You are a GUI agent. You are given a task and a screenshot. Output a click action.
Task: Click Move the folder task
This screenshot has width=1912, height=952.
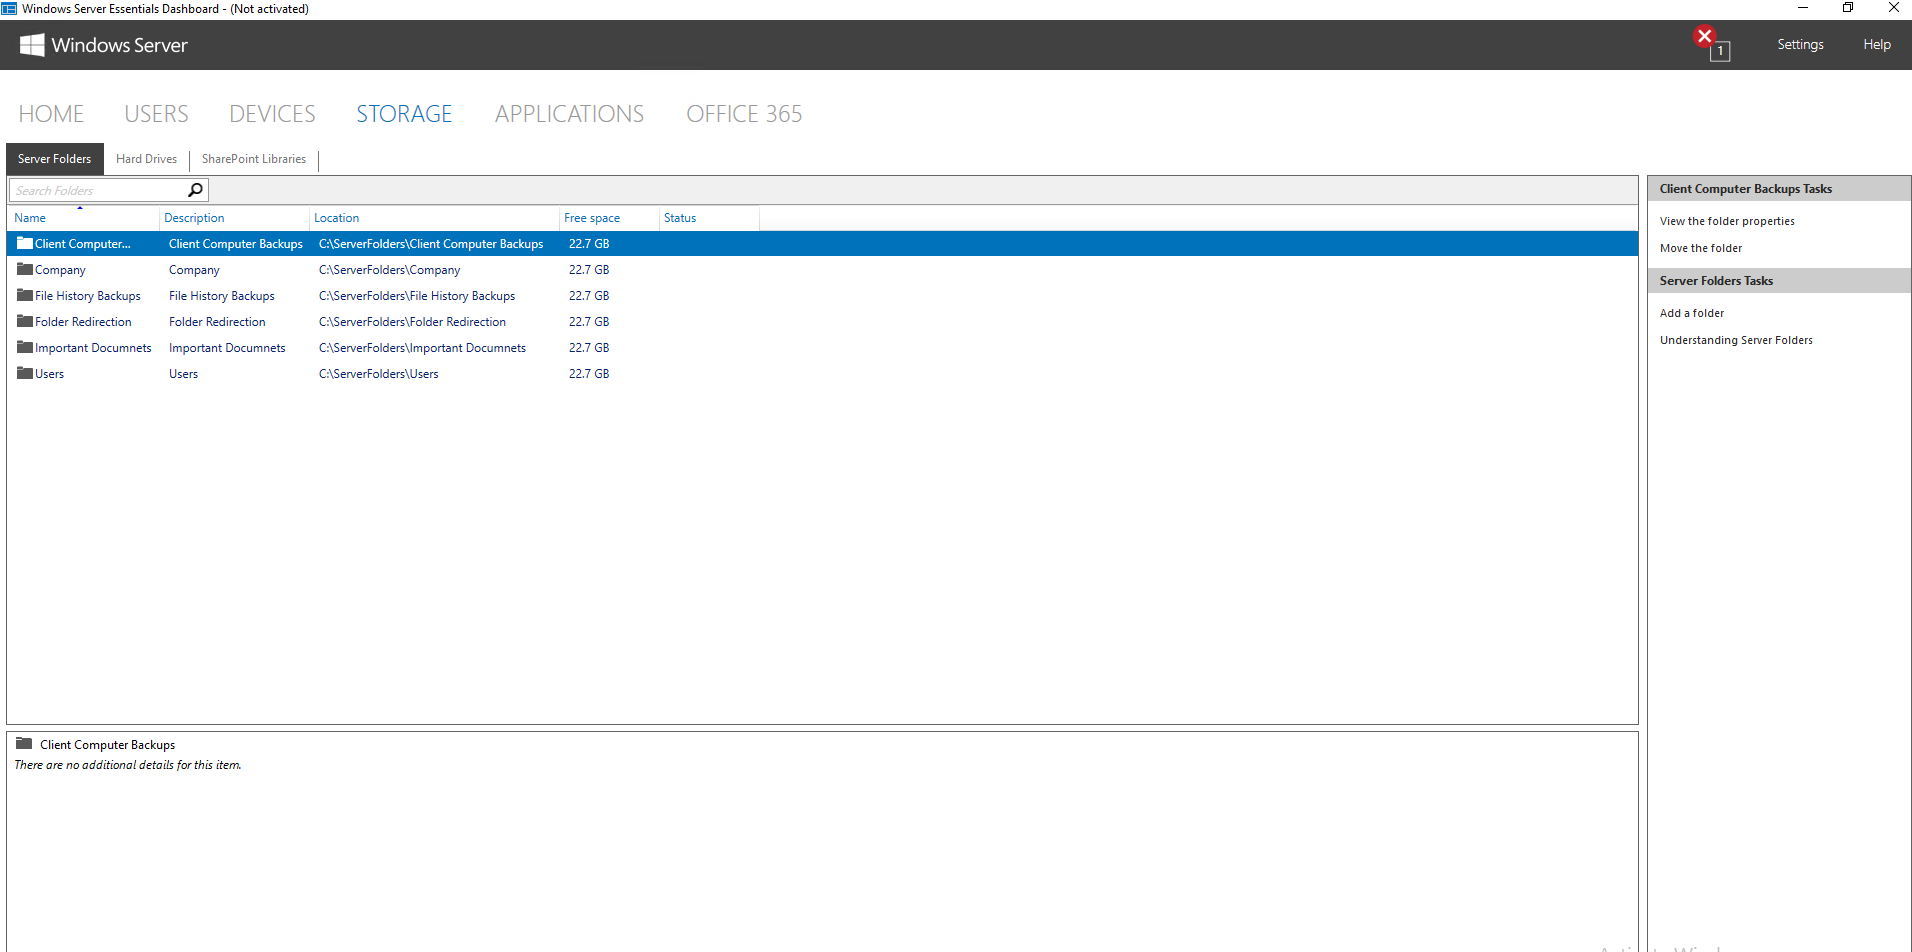click(1700, 248)
